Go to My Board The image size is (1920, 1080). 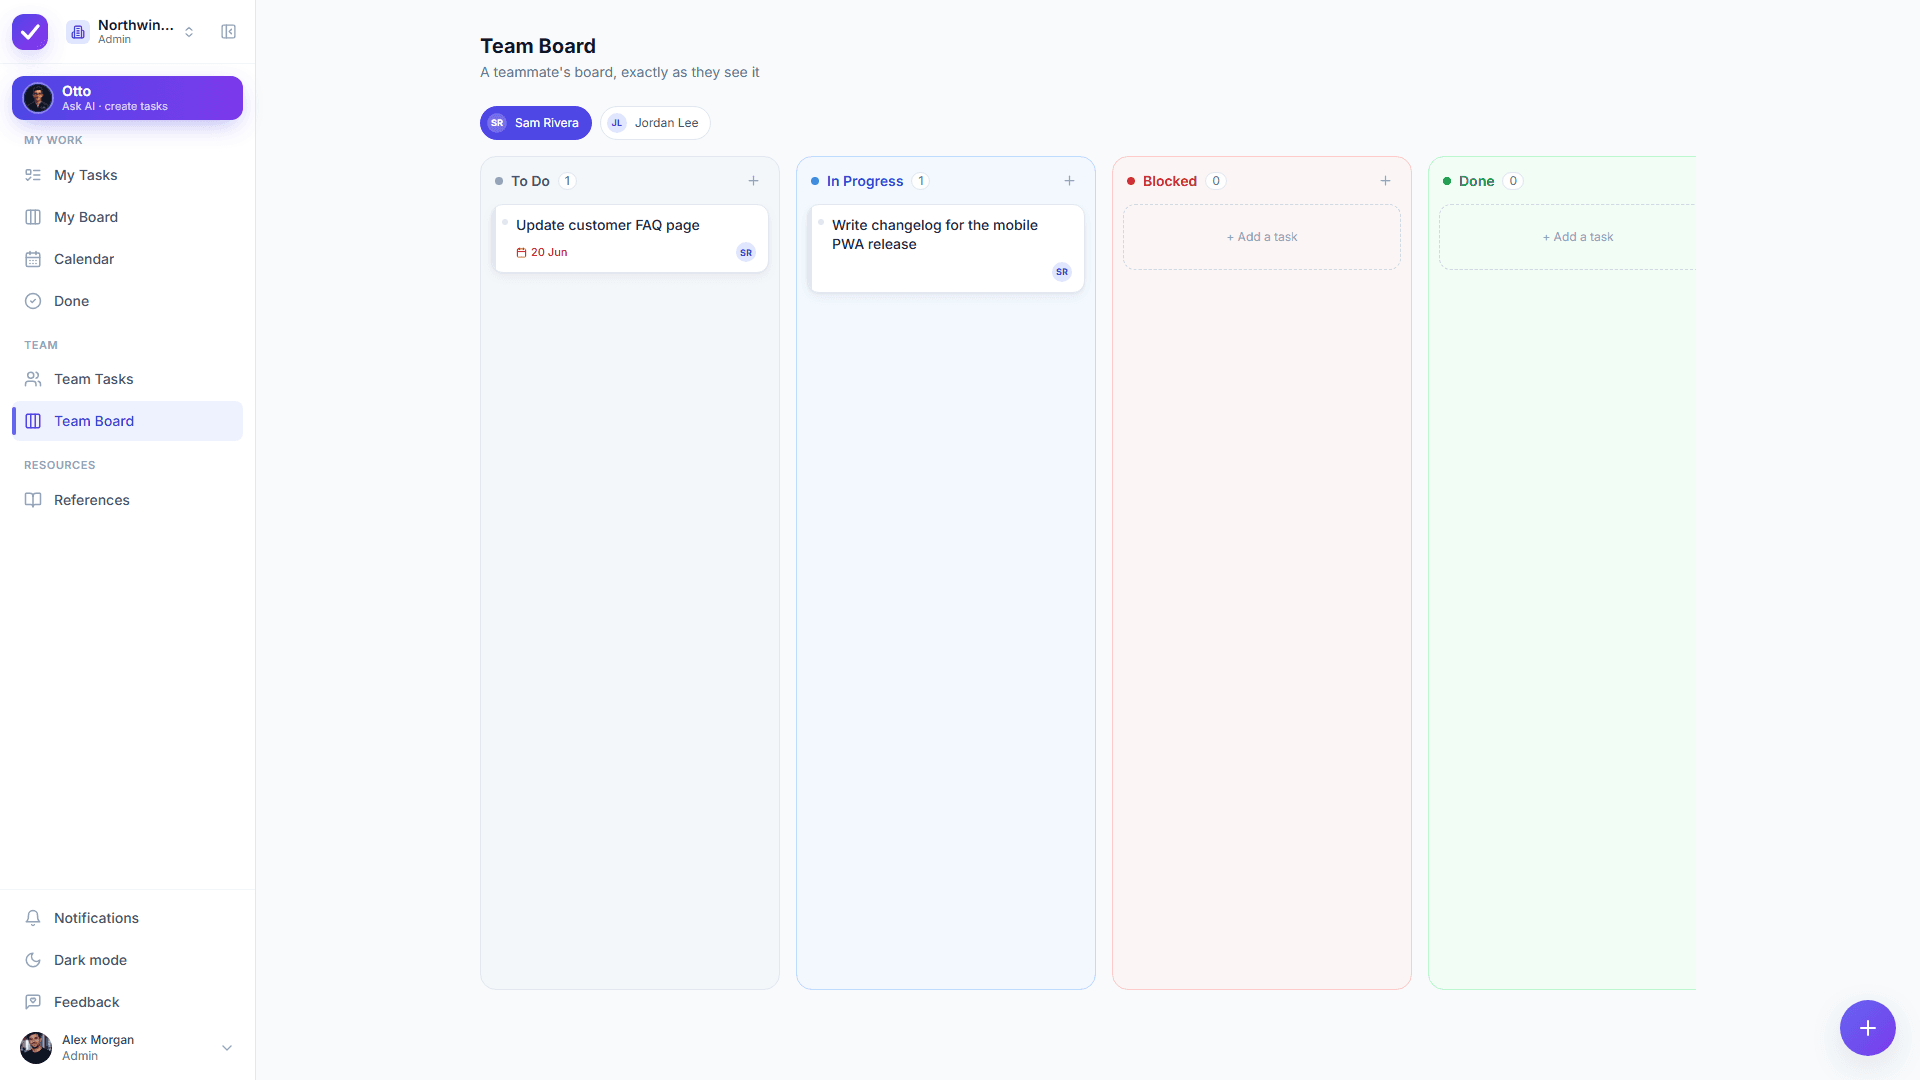[x=127, y=217]
